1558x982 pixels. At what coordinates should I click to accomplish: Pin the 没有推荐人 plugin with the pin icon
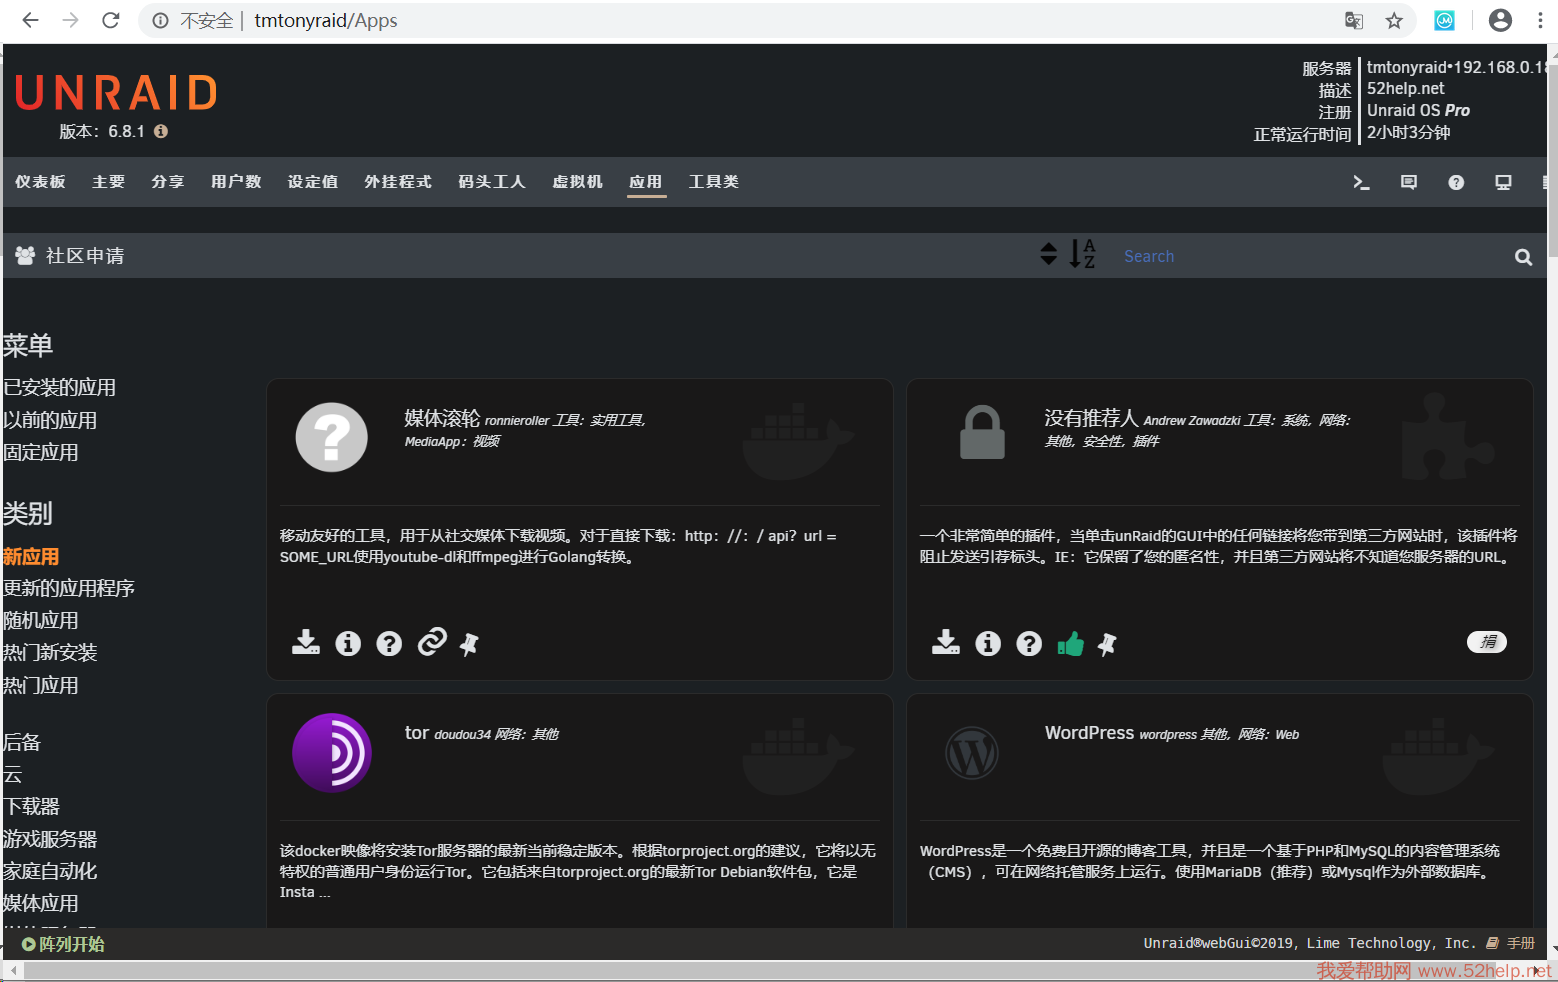click(x=1107, y=644)
